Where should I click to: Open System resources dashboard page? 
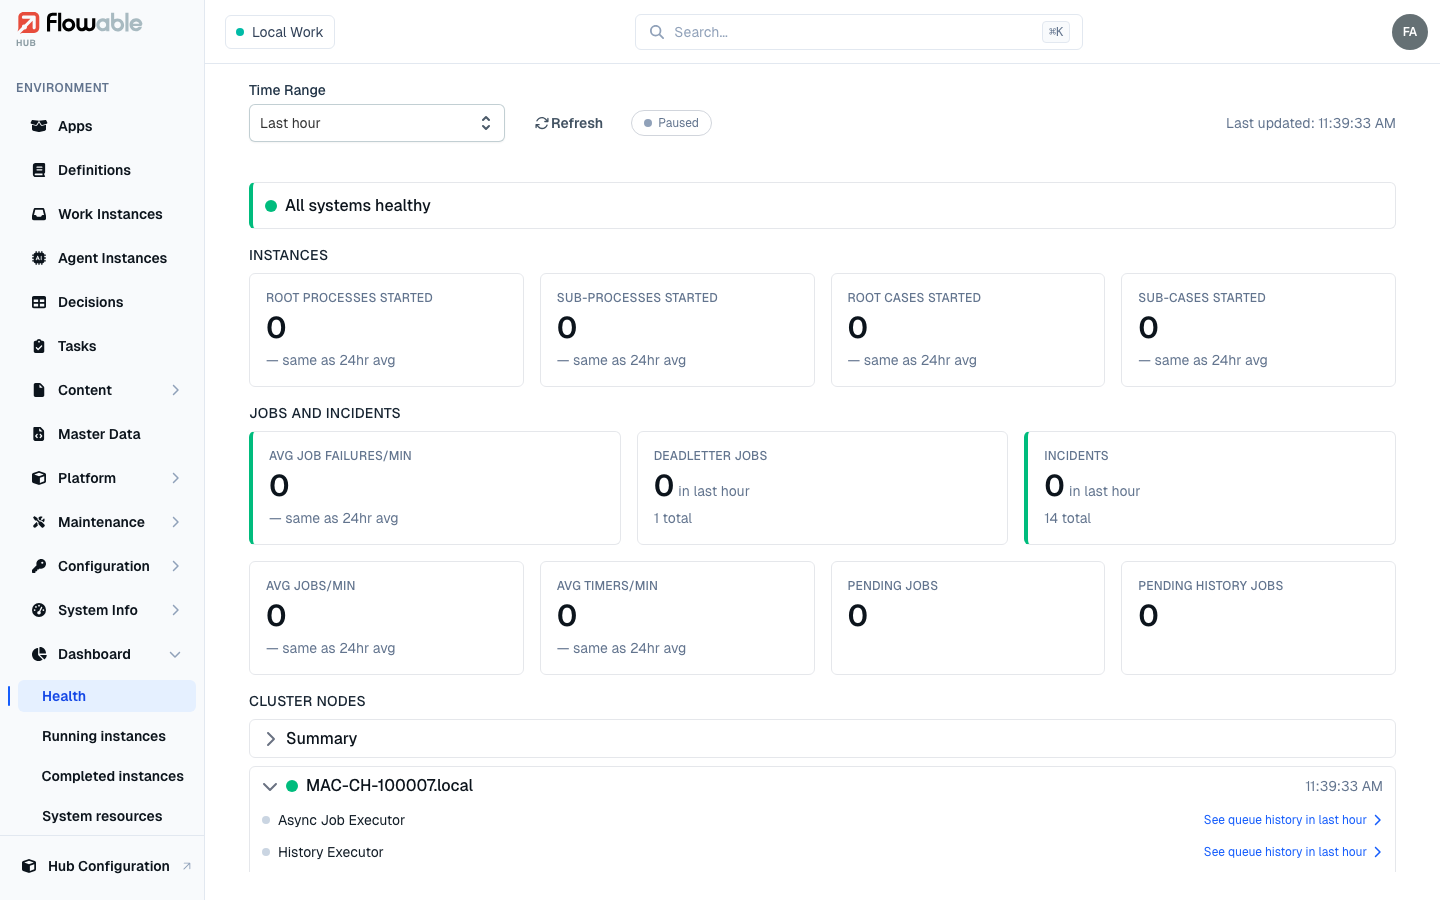[106, 816]
